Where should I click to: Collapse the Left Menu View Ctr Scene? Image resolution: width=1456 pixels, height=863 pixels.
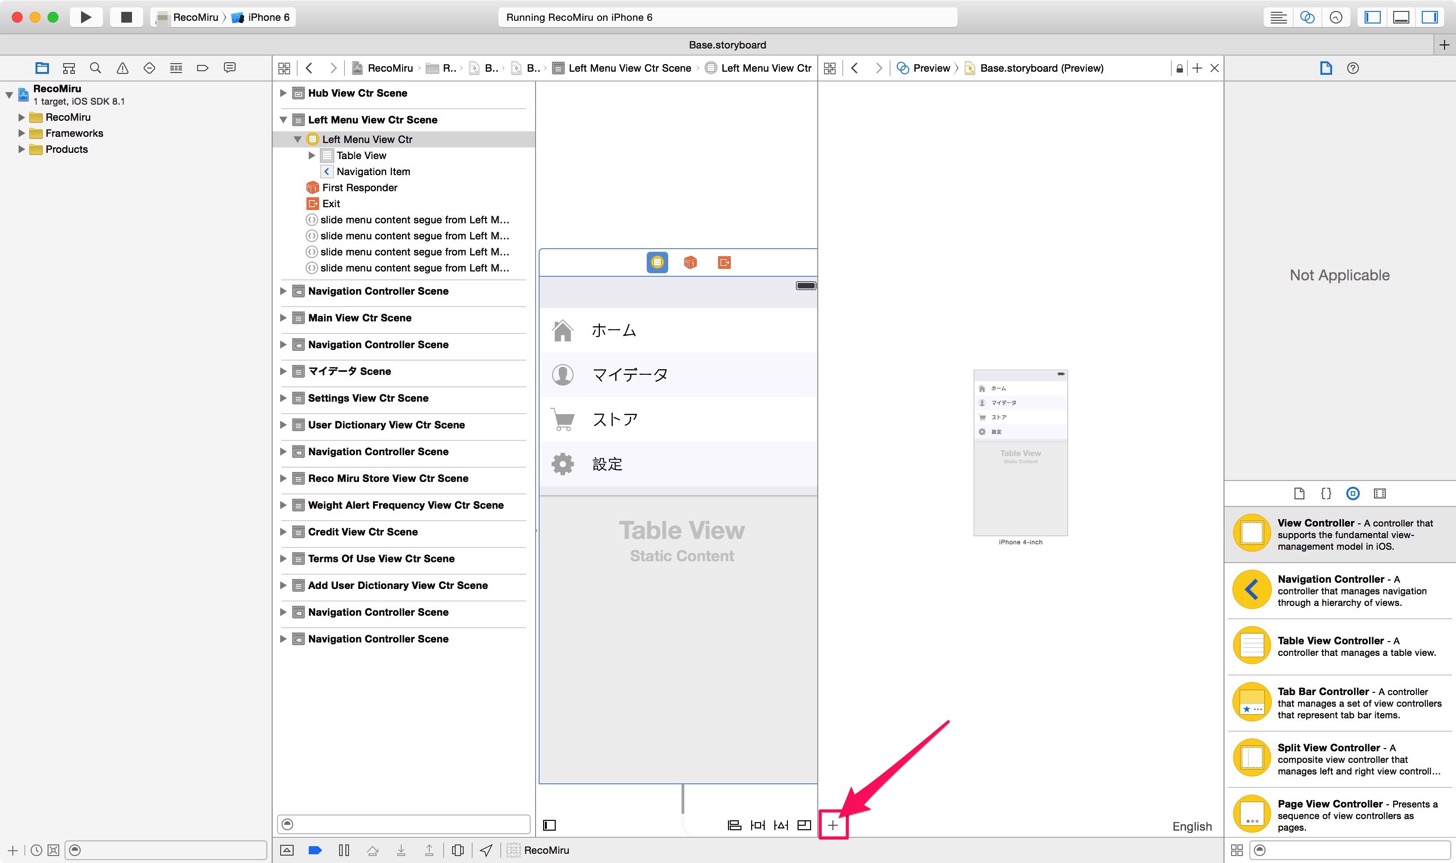tap(283, 119)
